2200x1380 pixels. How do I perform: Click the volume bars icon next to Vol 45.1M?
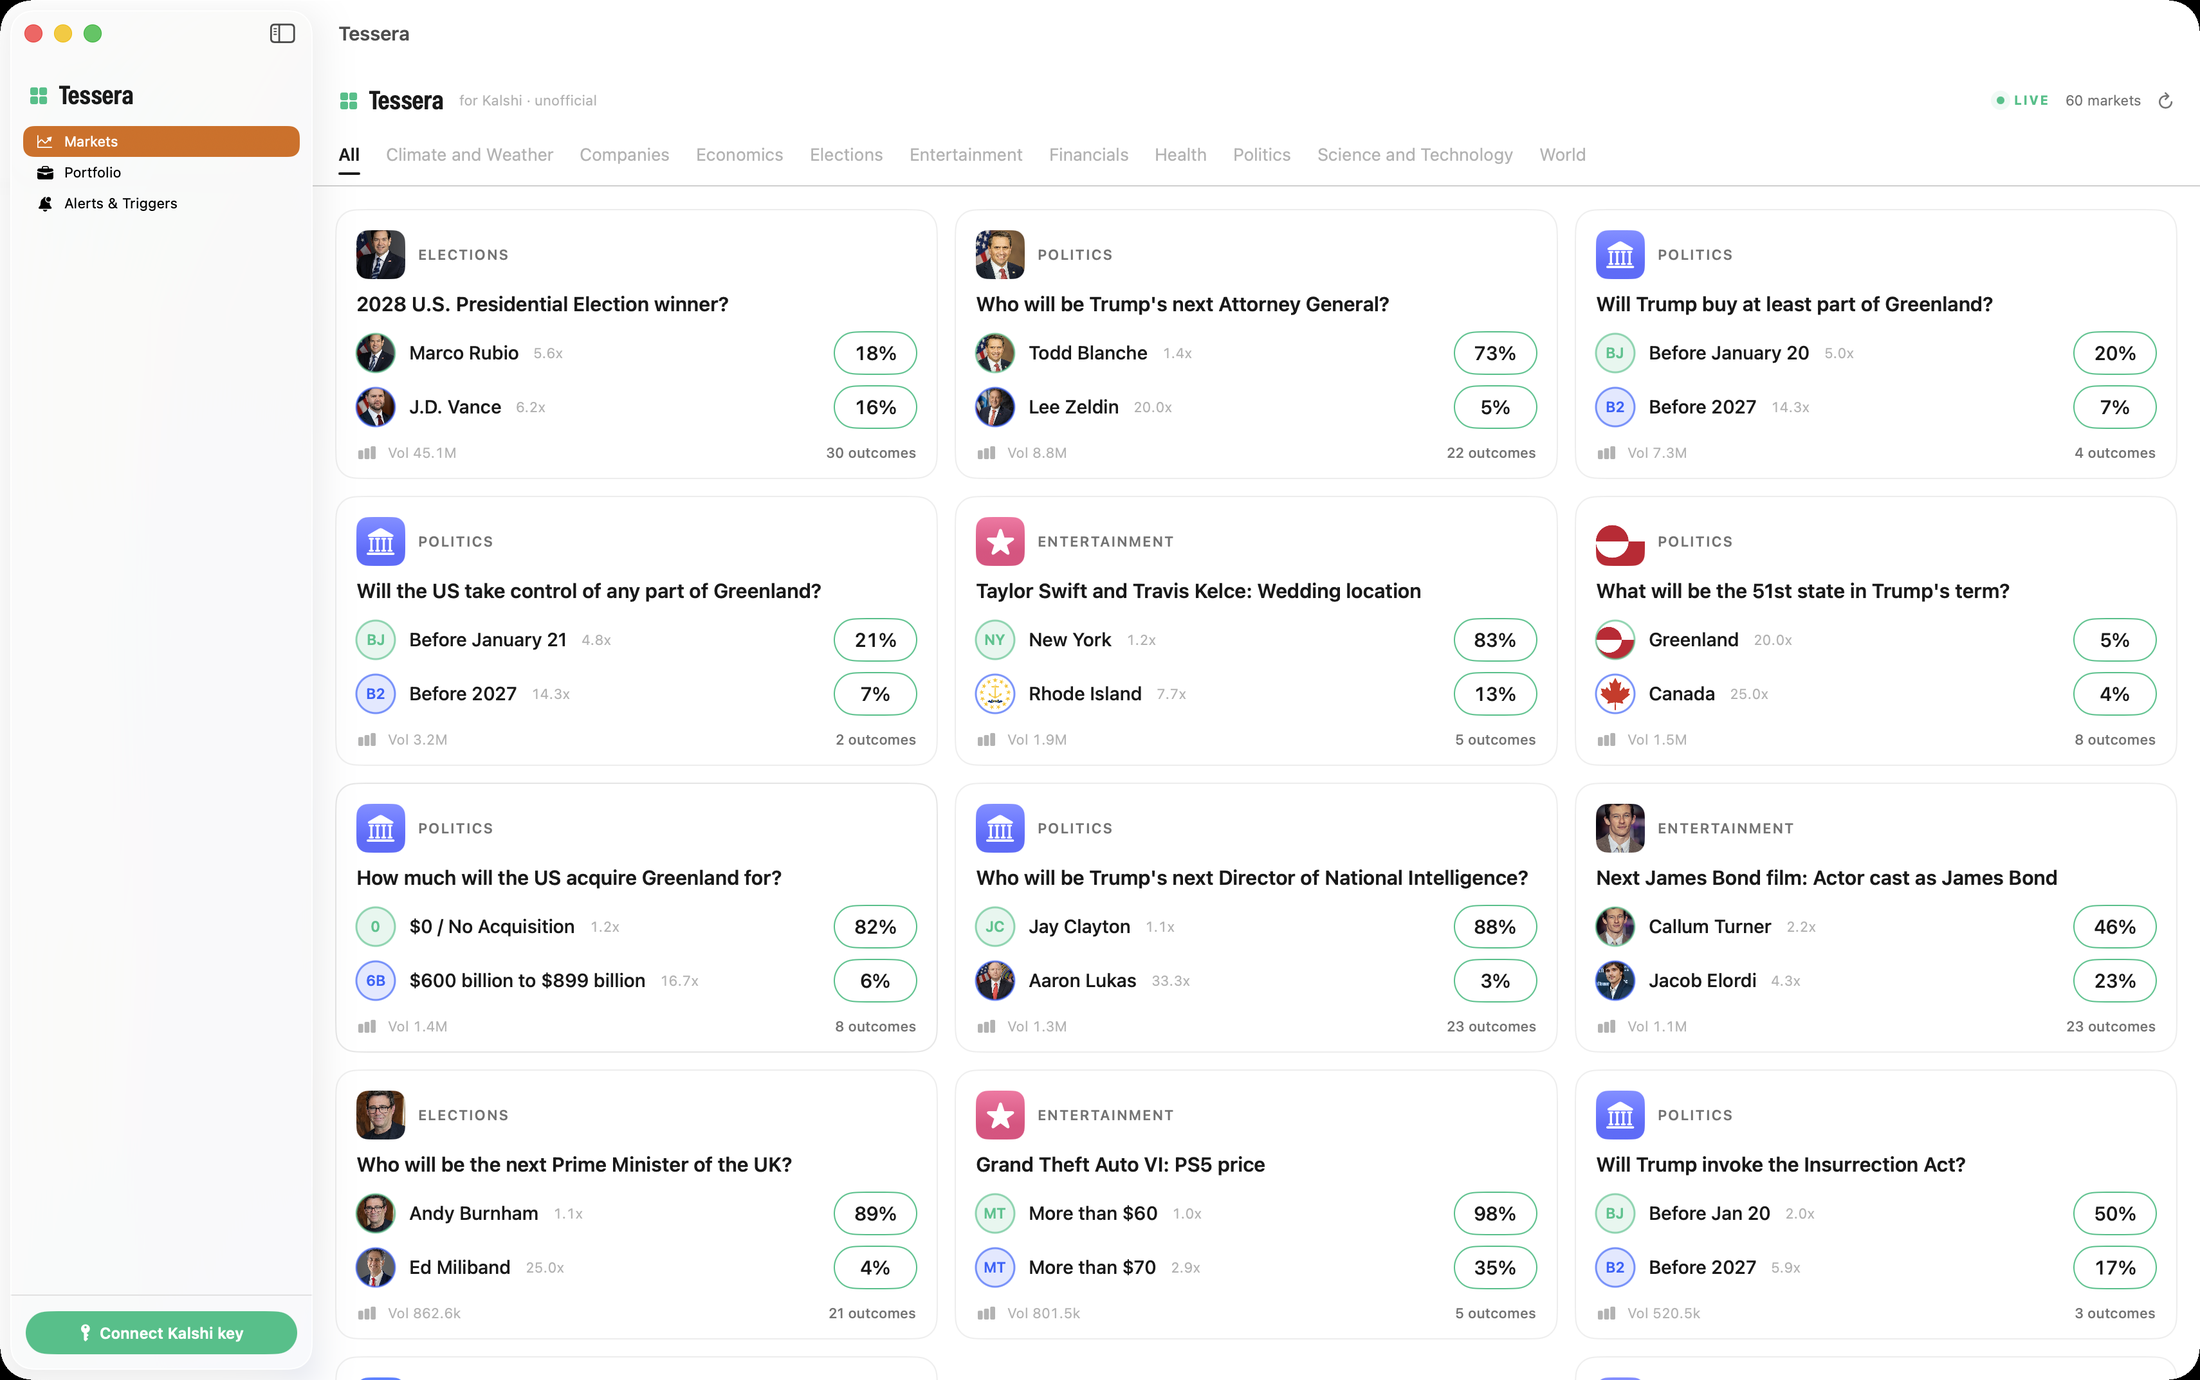coord(367,453)
